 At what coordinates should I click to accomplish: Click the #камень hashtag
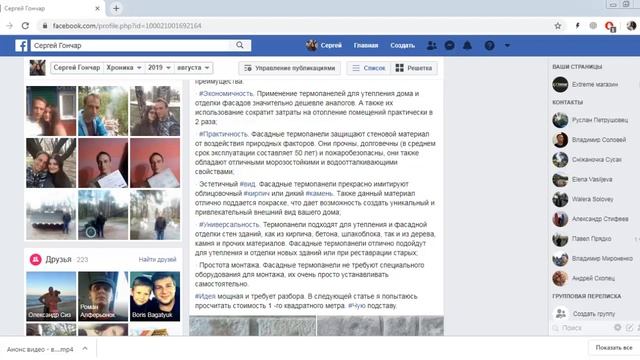coord(319,193)
